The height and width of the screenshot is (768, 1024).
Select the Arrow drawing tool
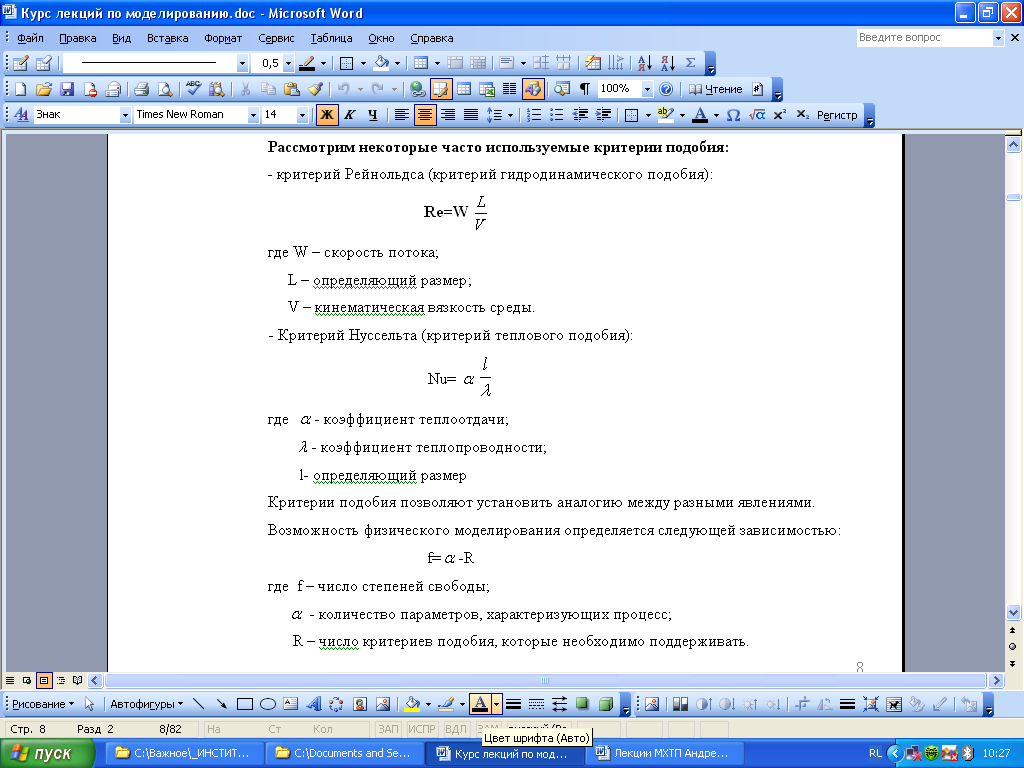coord(221,704)
